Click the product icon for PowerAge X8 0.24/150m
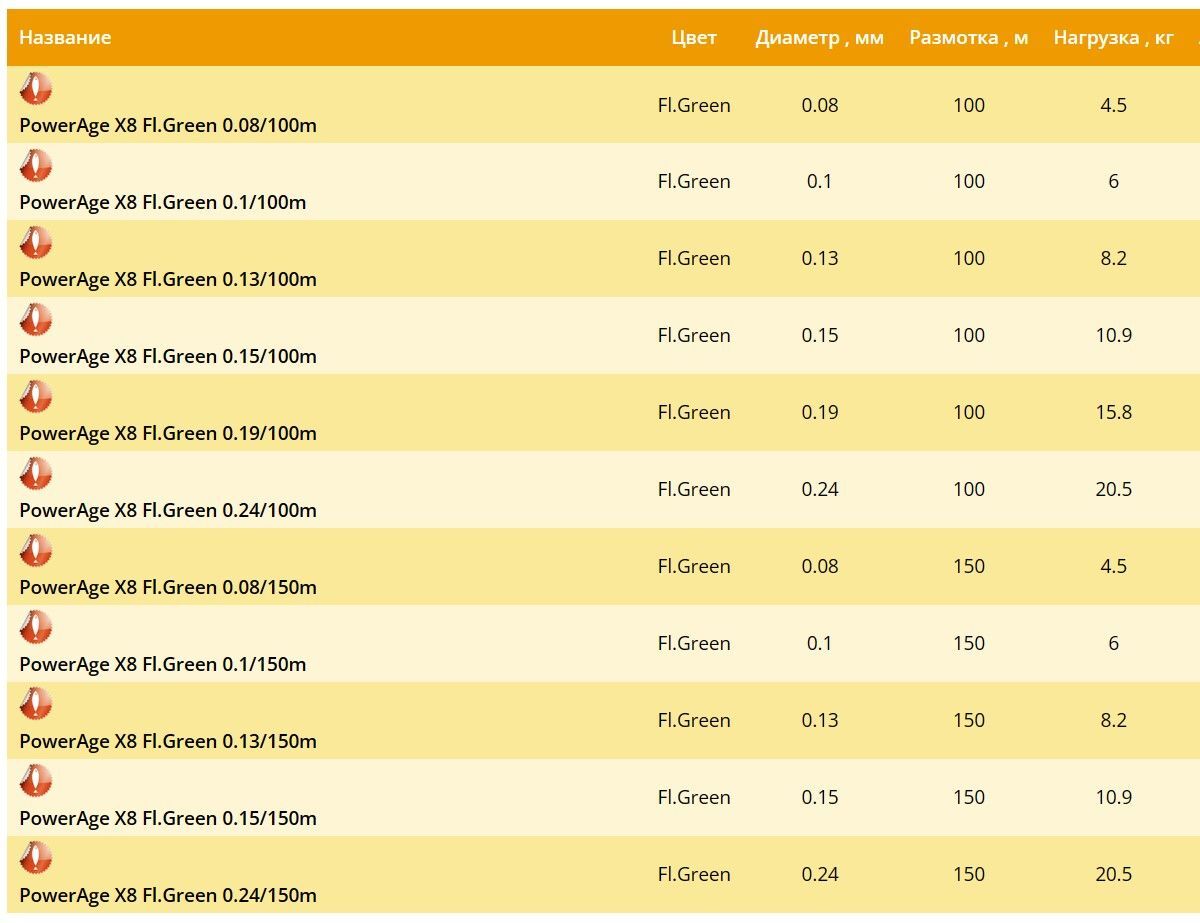This screenshot has height=923, width=1200. [36, 859]
